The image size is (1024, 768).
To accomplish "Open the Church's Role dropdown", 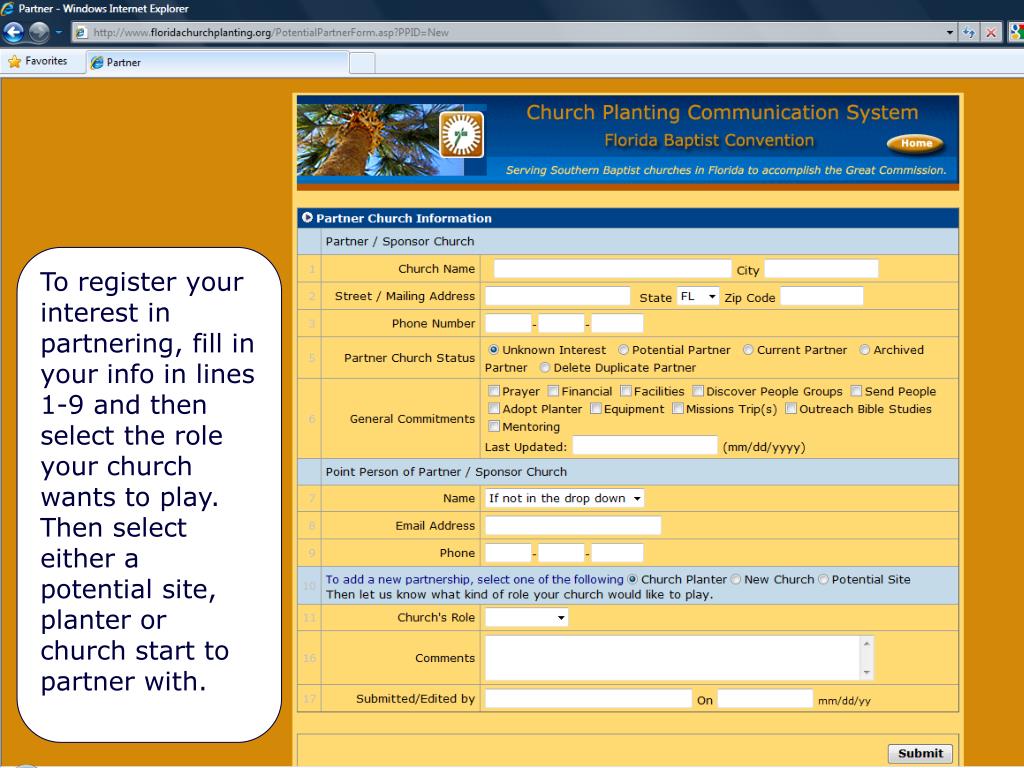I will 526,617.
